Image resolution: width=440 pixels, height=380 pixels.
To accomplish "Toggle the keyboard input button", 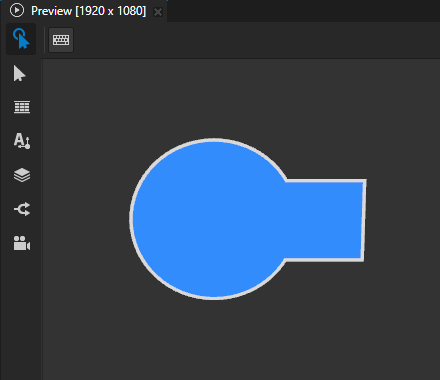I will point(61,40).
